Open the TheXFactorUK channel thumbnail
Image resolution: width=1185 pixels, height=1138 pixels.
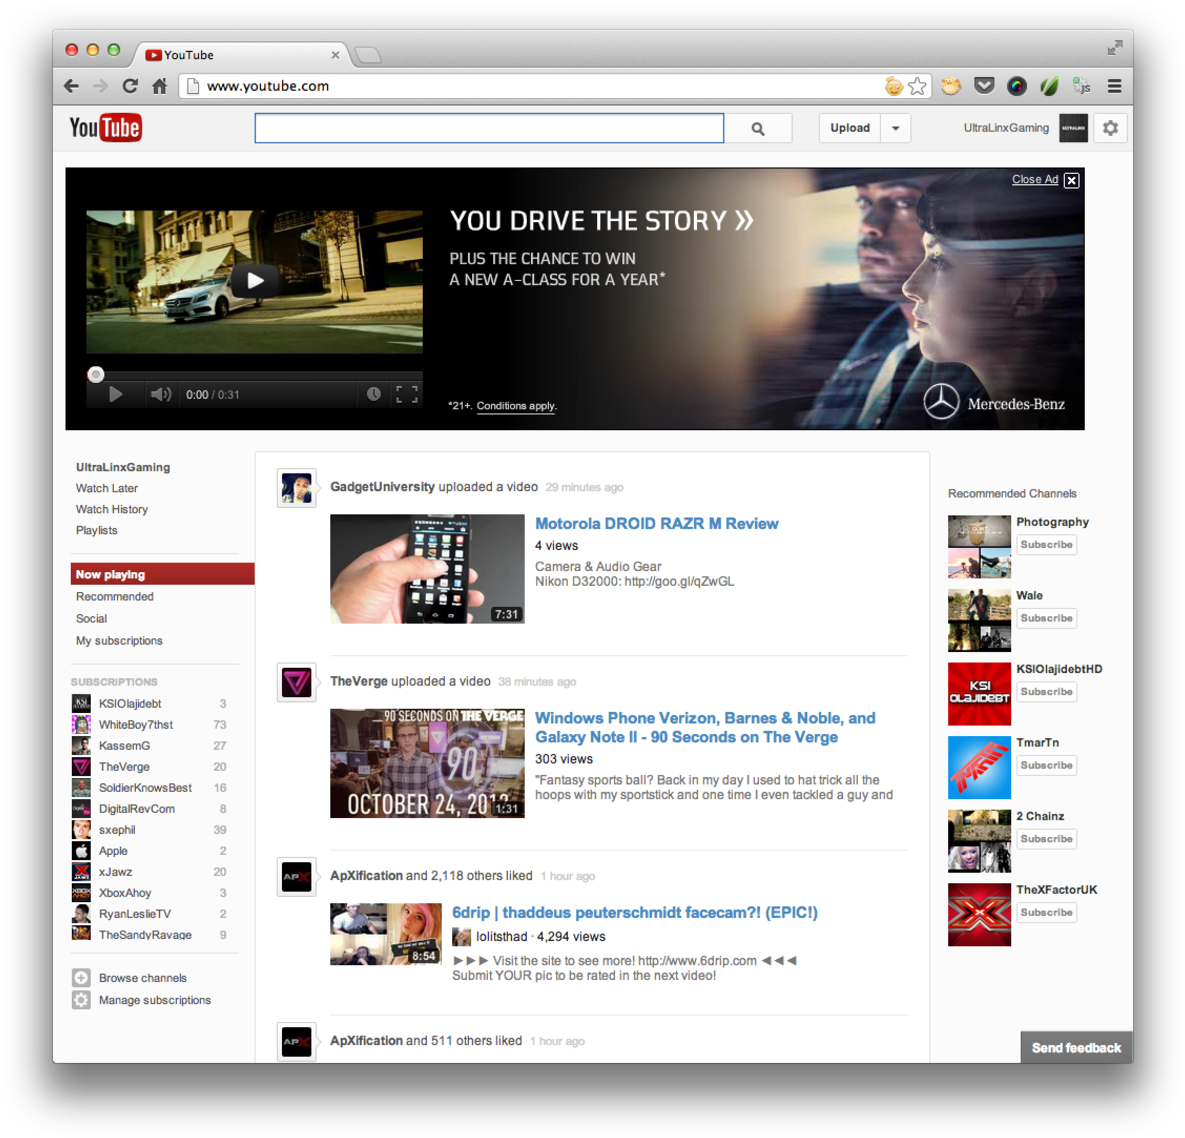tap(979, 915)
